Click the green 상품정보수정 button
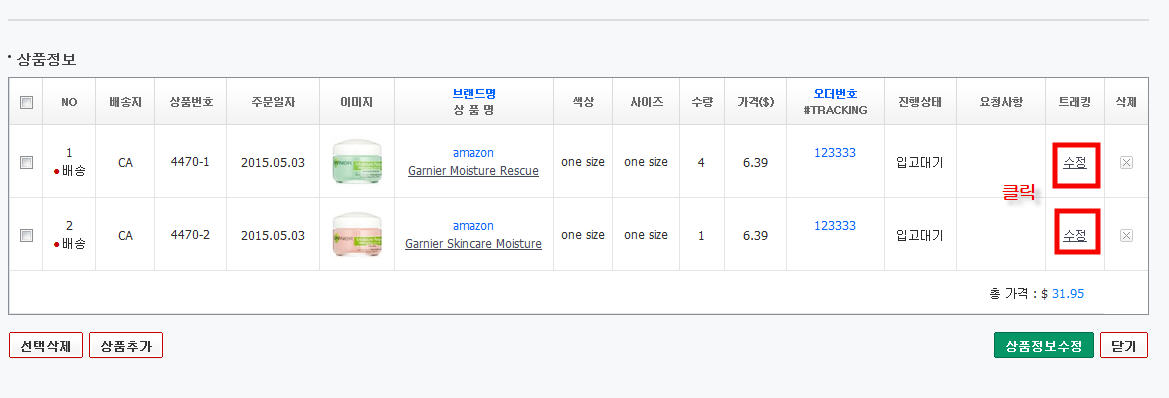Viewport: 1169px width, 398px height. tap(1044, 346)
